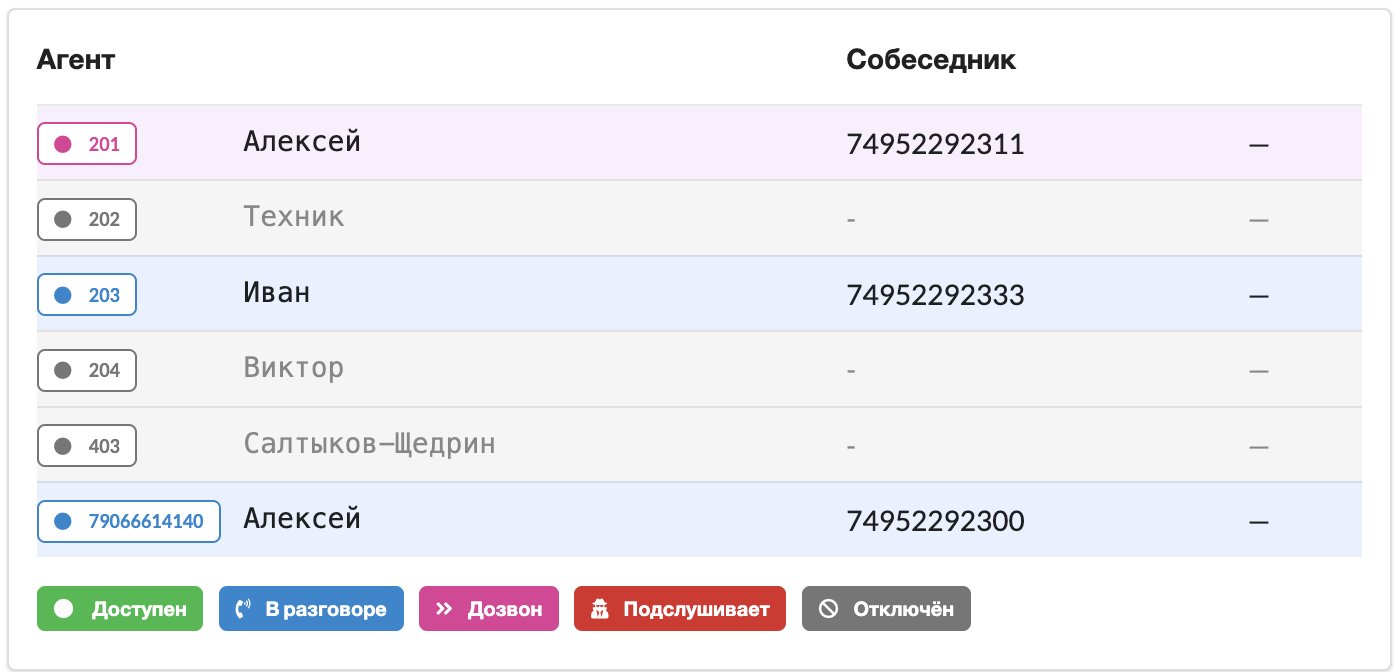Select the Собеседник column header

931,60
